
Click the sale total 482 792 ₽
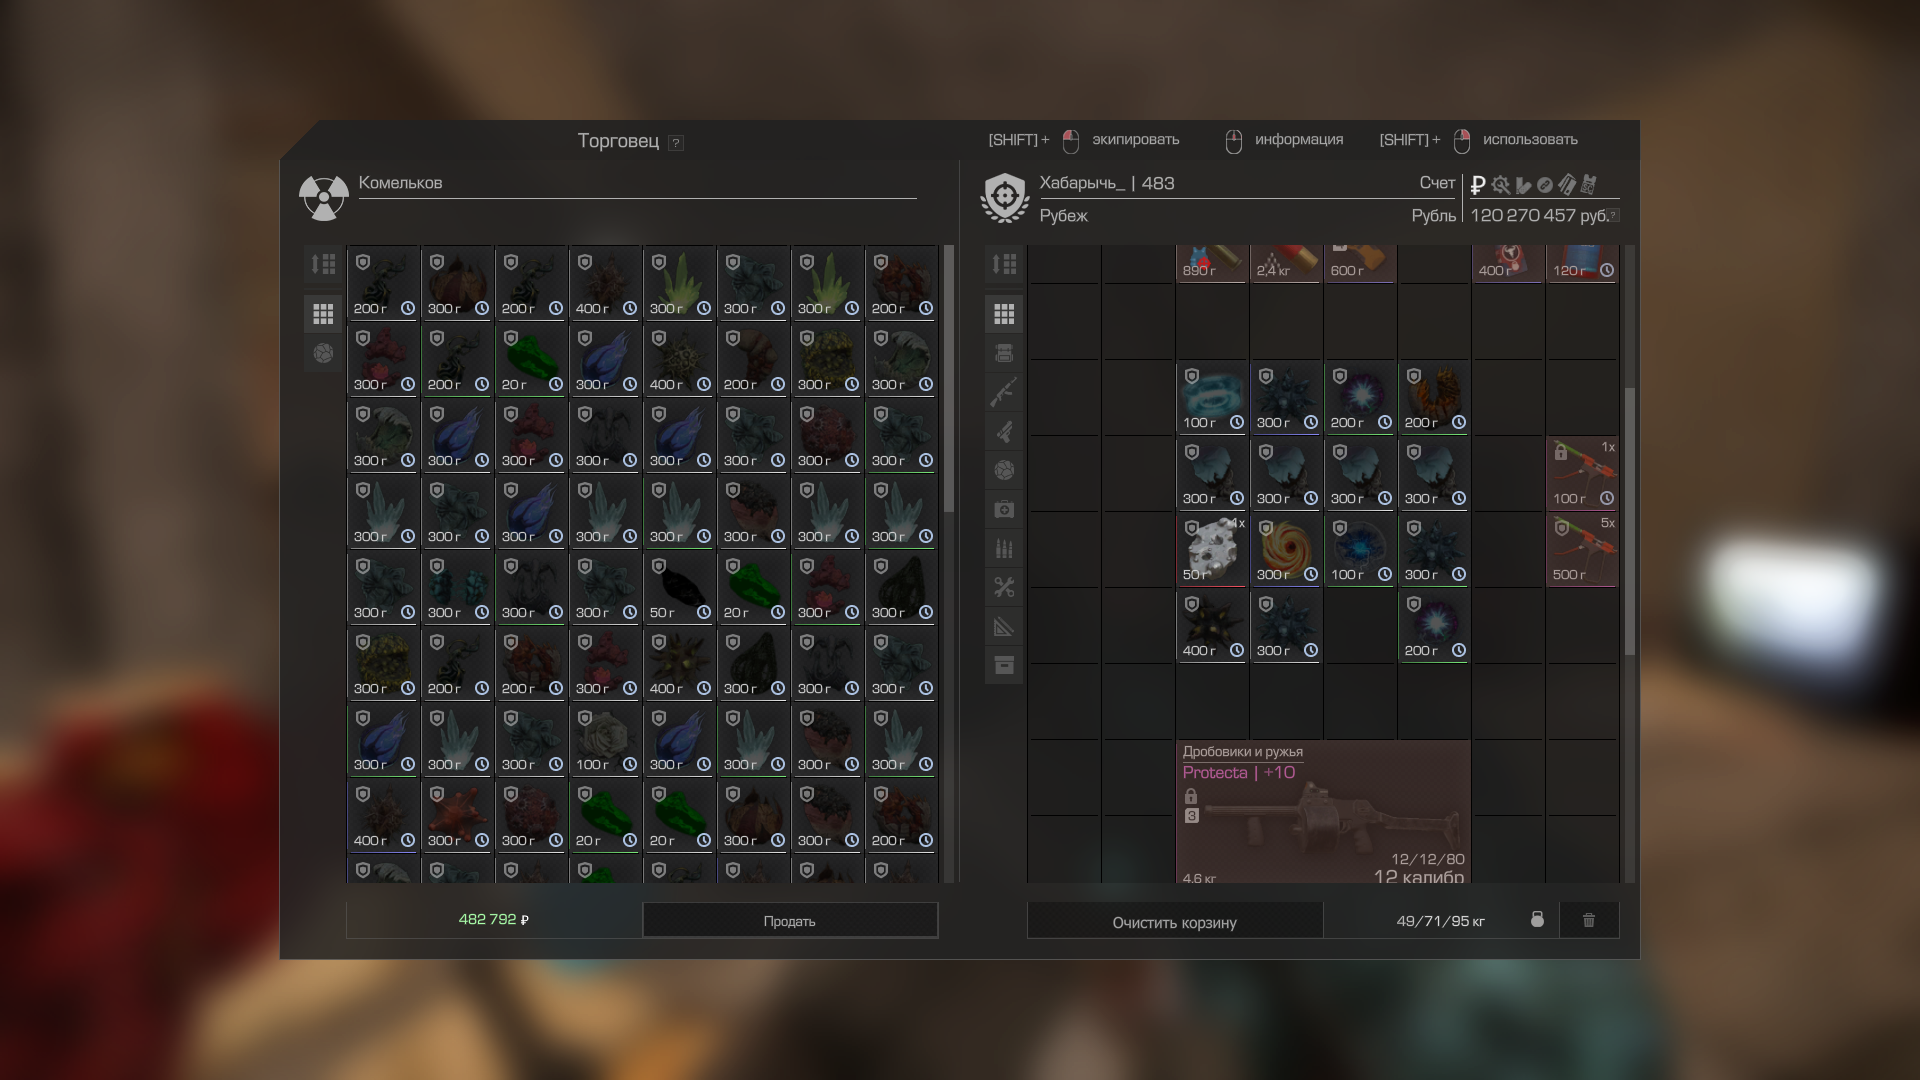tap(494, 919)
